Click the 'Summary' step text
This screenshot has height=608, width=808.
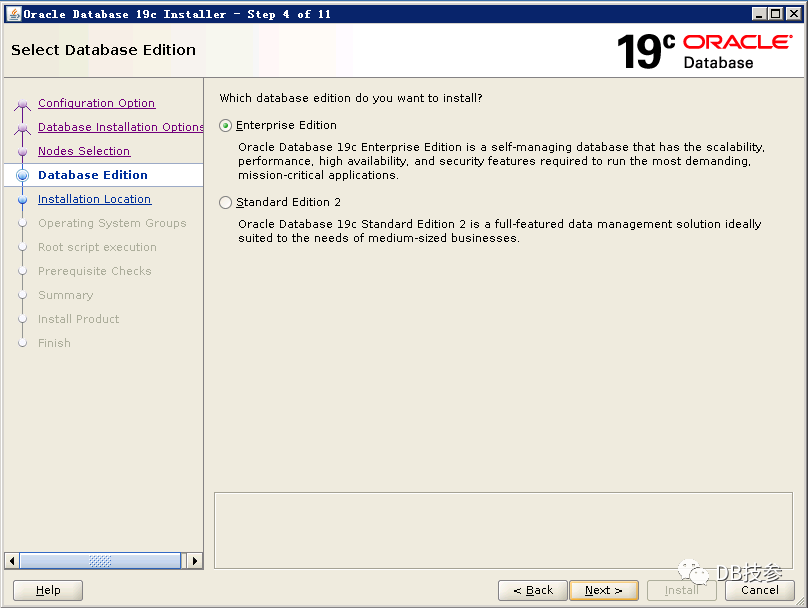coord(65,295)
